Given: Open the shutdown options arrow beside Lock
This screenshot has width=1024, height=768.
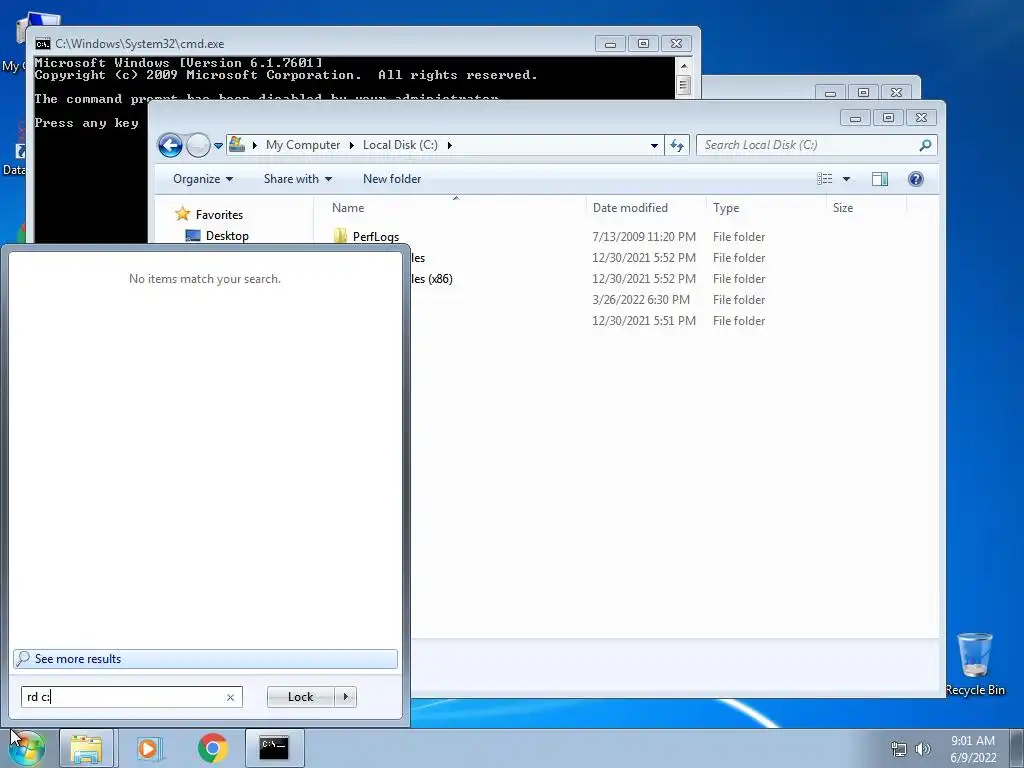Looking at the screenshot, I should [x=345, y=697].
